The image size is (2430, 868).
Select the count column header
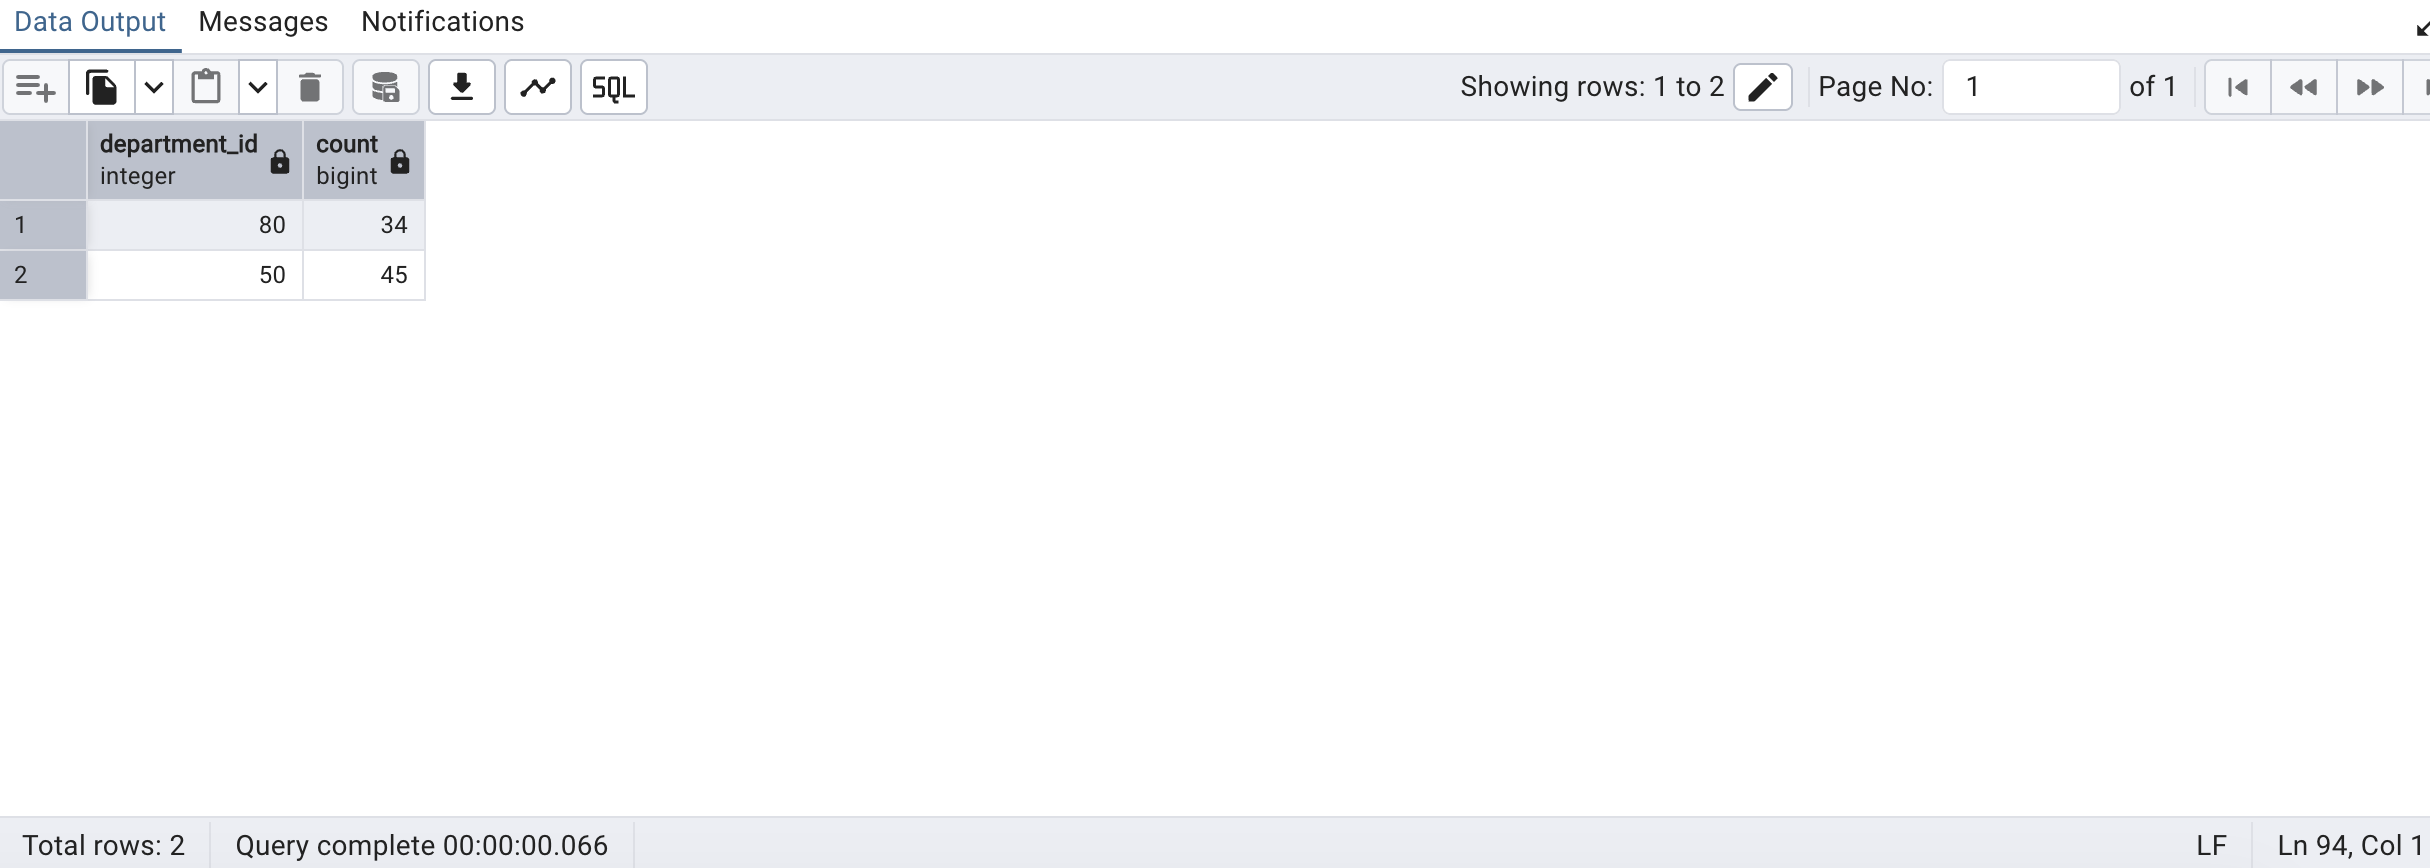pos(348,160)
